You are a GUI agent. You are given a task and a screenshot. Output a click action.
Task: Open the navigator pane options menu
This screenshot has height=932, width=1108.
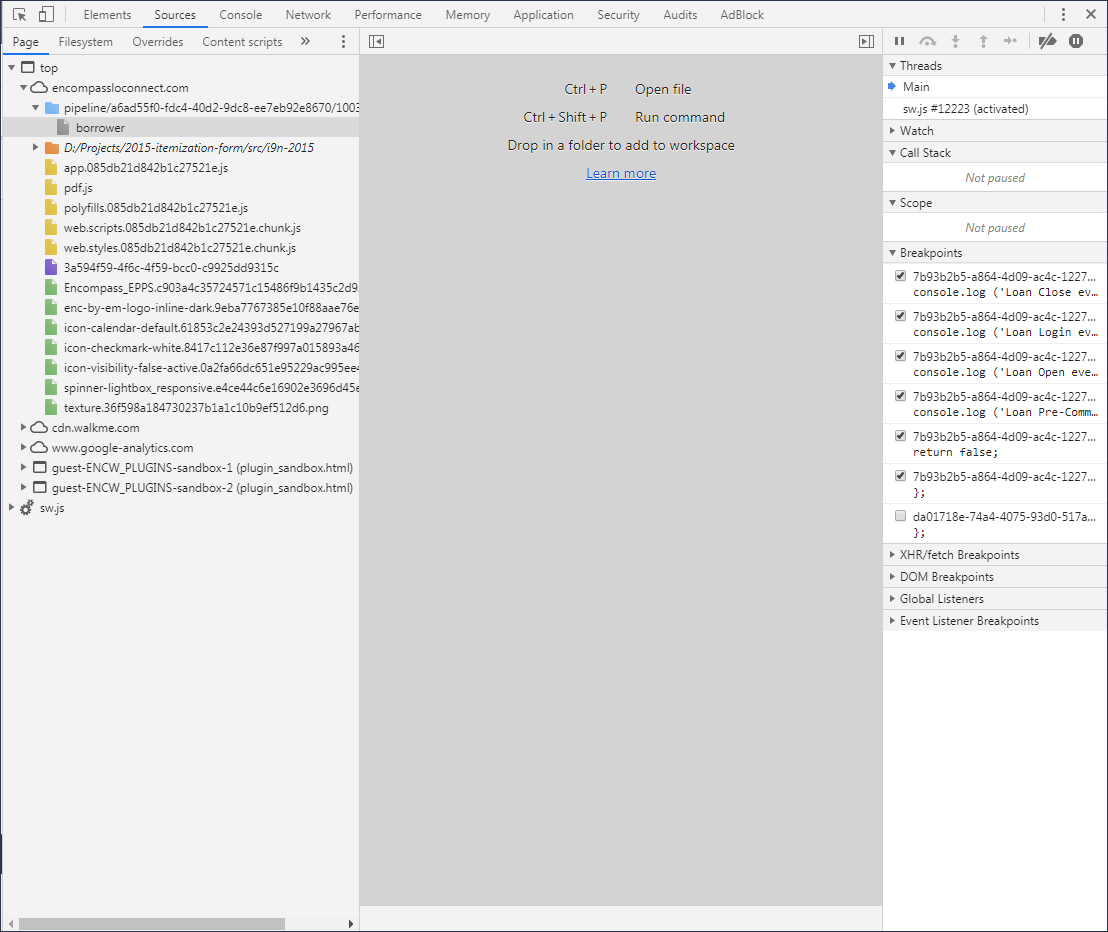tap(343, 41)
